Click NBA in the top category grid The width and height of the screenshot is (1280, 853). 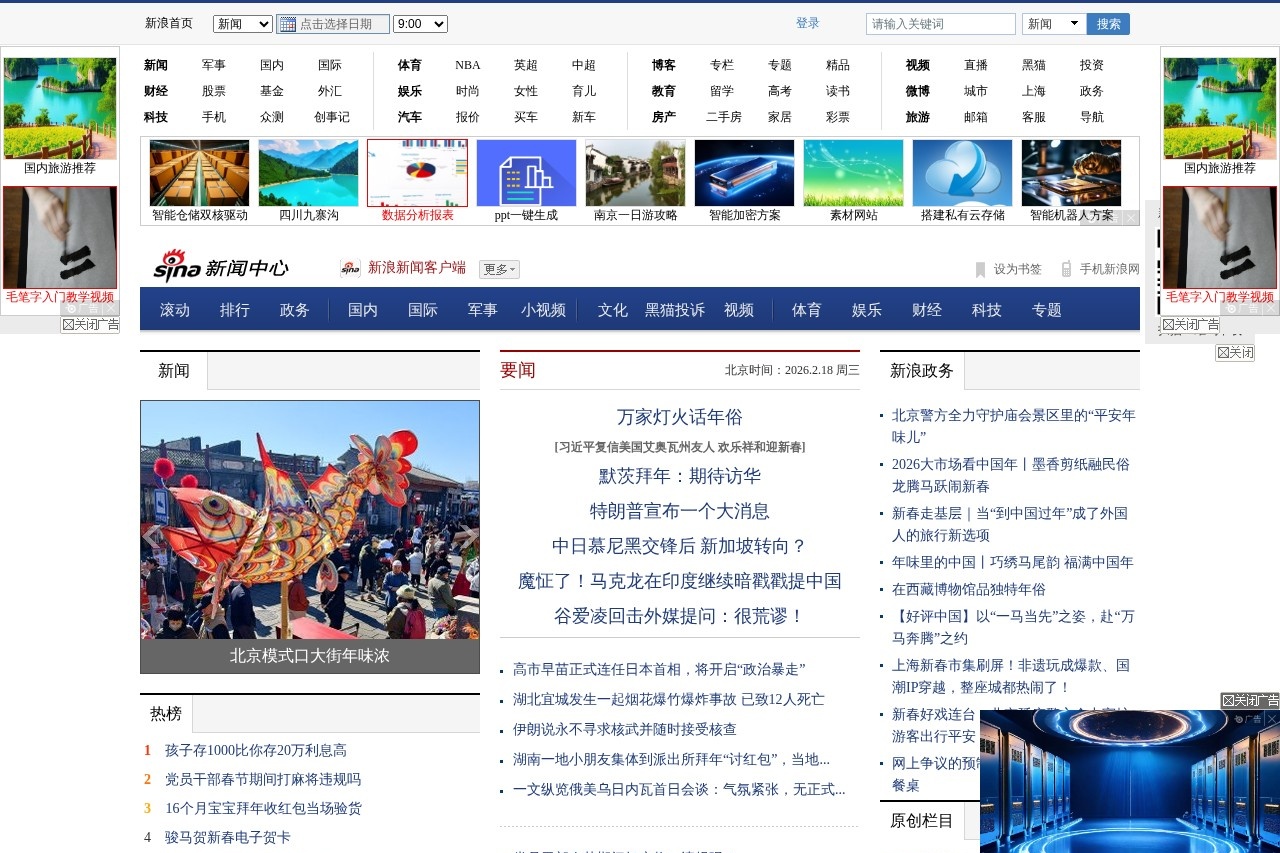(468, 65)
